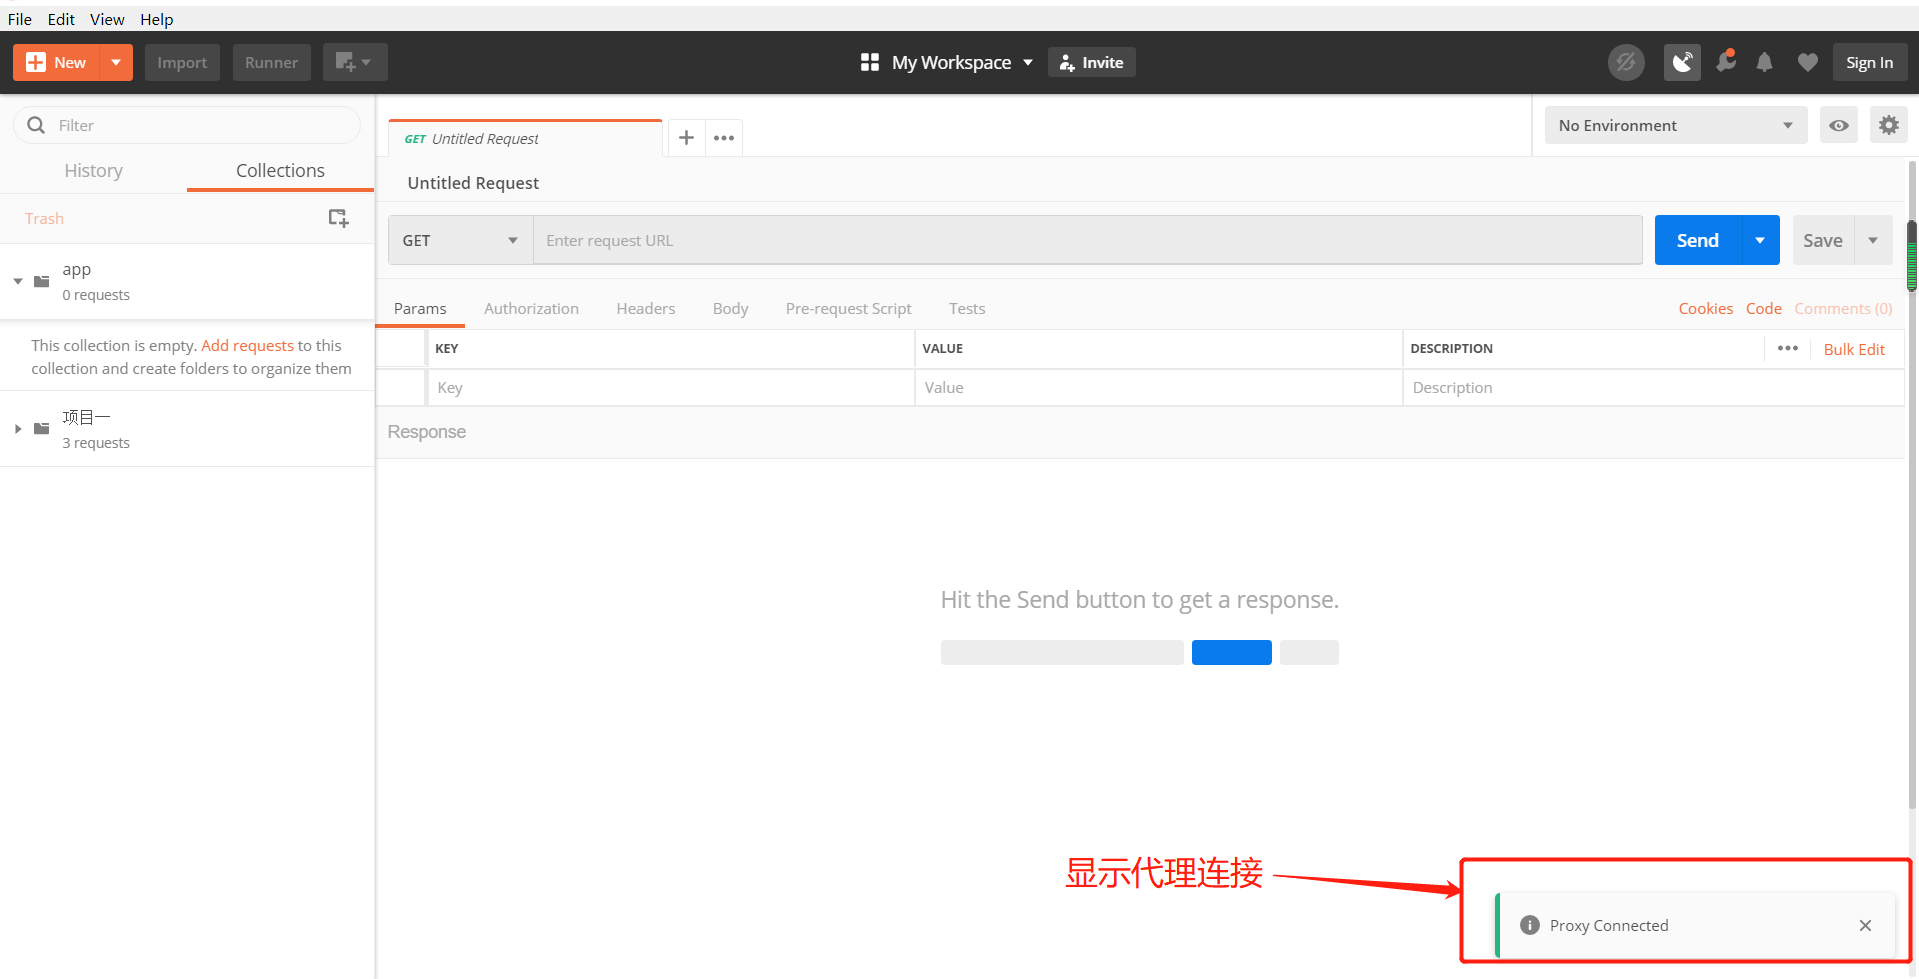Open the Runner

pyautogui.click(x=271, y=63)
